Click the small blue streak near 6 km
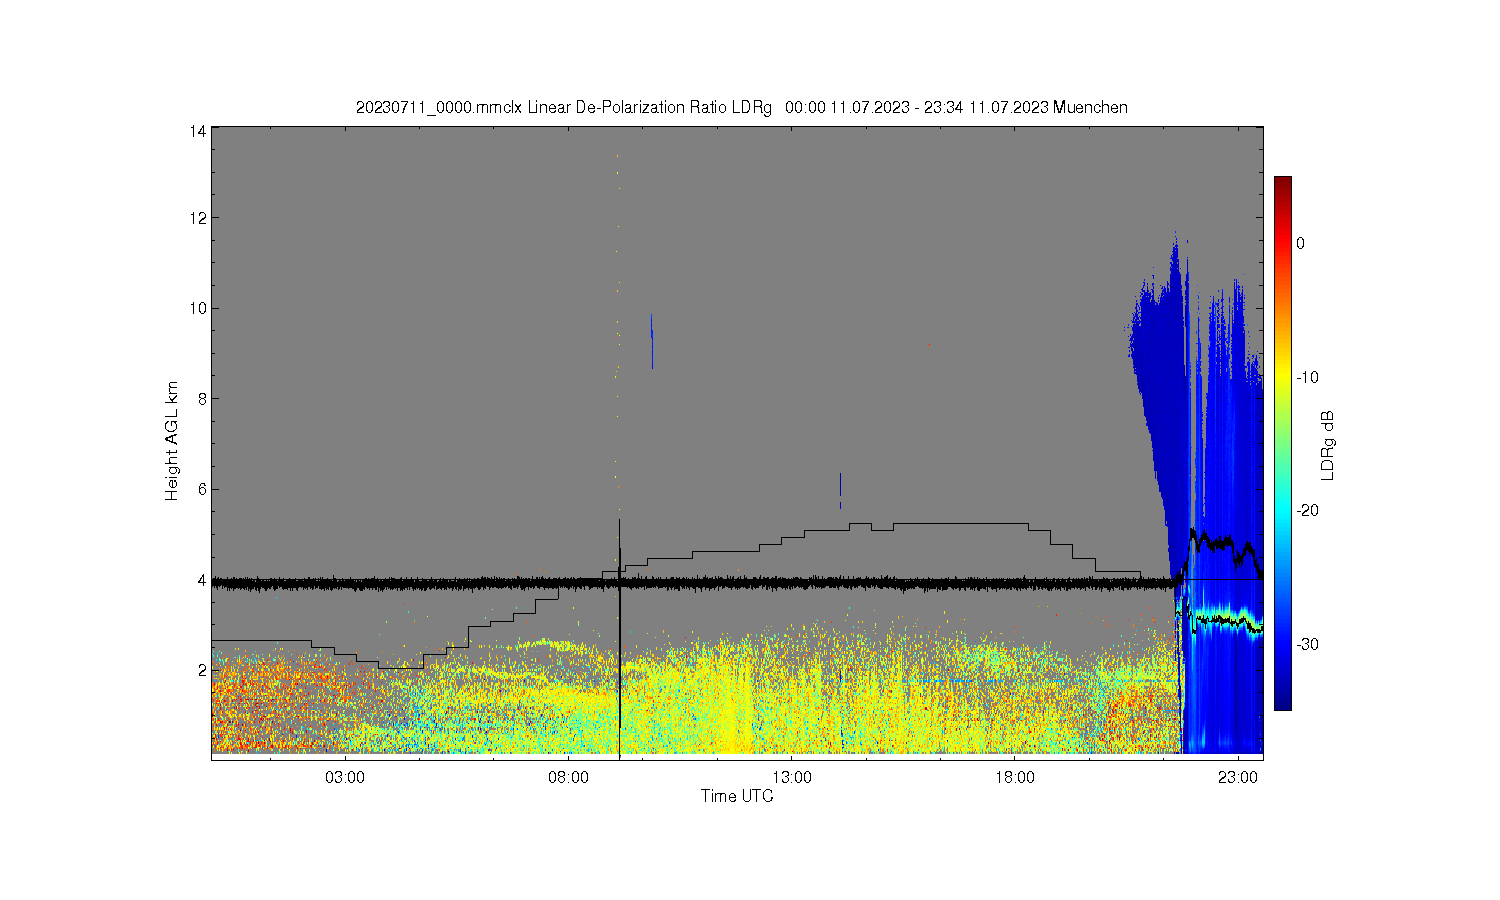1500x900 pixels. pyautogui.click(x=840, y=490)
